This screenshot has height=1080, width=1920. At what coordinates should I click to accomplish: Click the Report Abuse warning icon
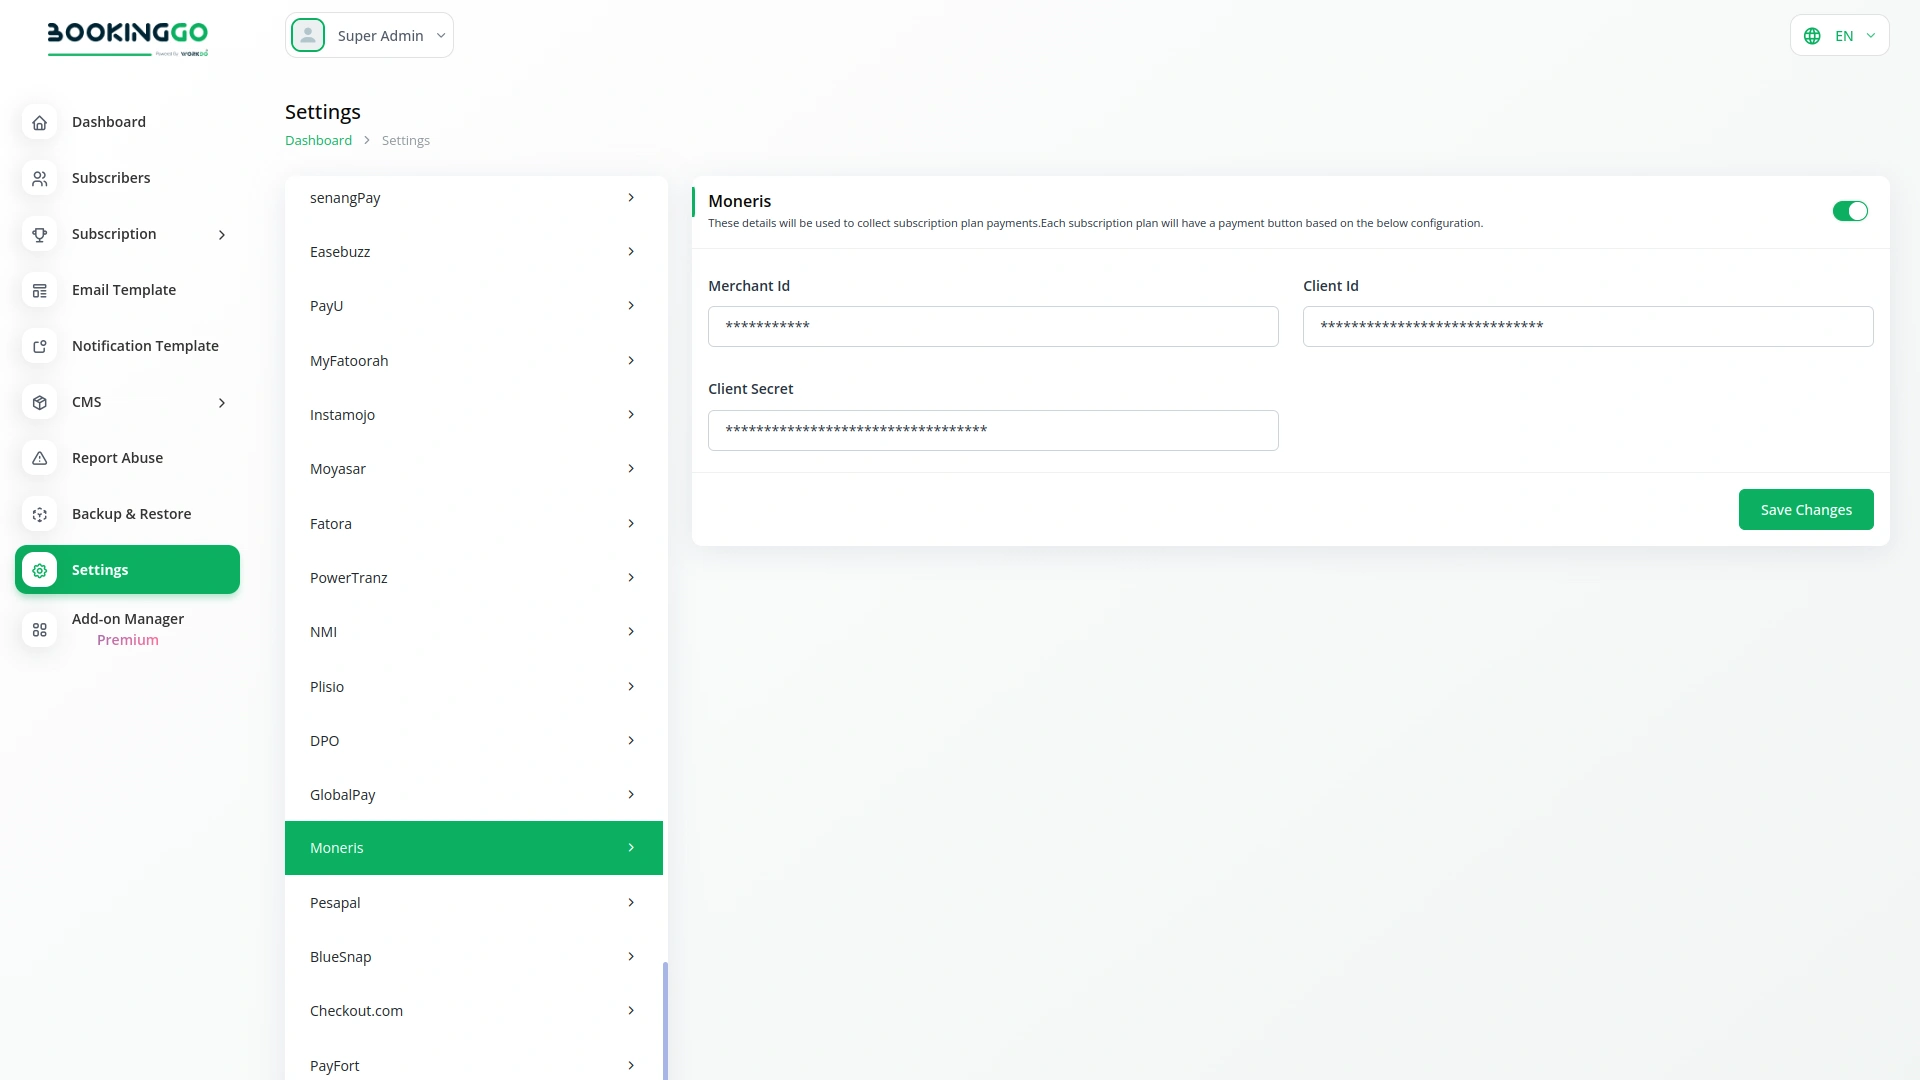(x=39, y=458)
